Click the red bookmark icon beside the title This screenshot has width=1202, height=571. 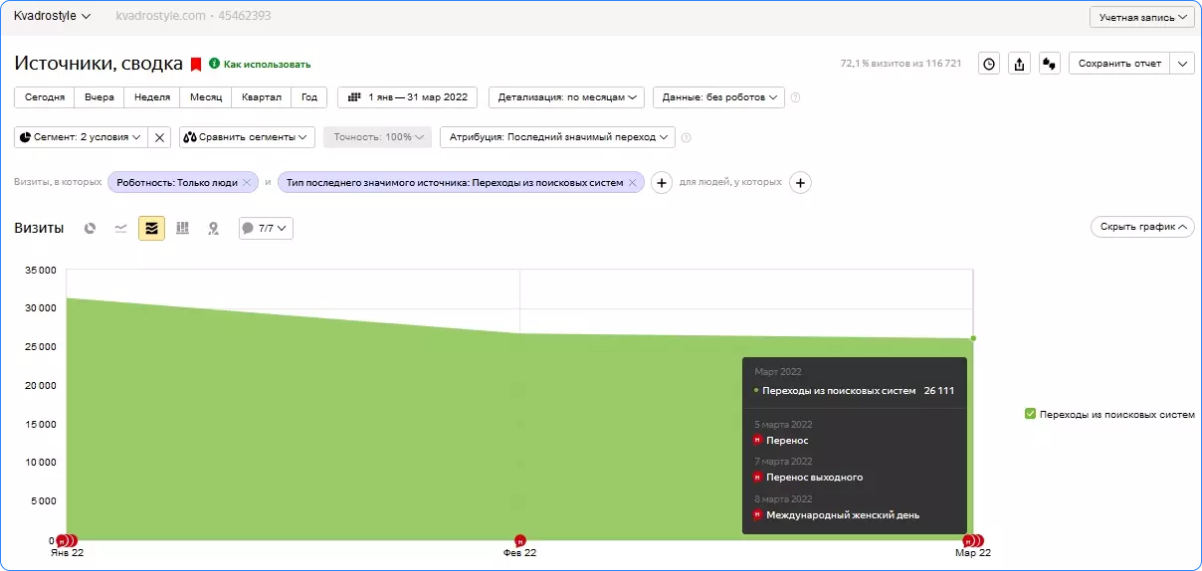(196, 64)
